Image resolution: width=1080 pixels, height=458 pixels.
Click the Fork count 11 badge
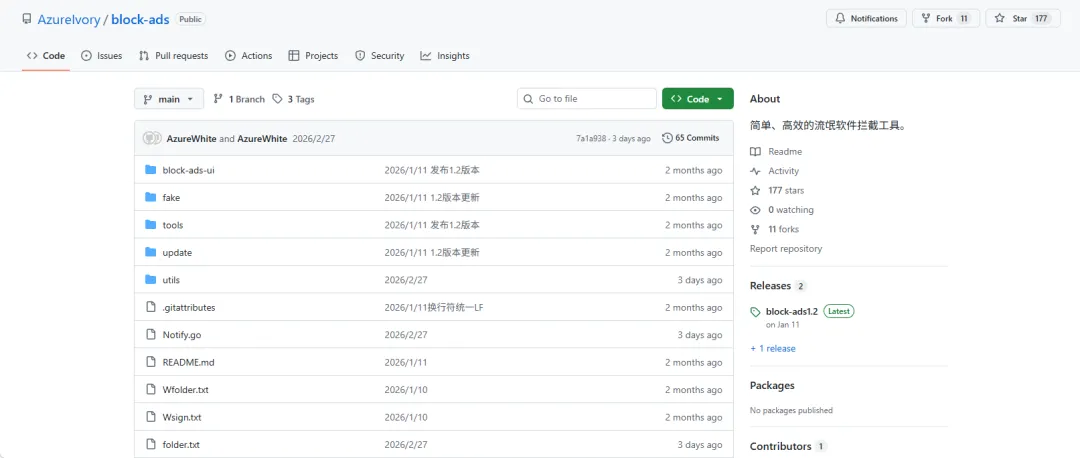click(x=964, y=19)
